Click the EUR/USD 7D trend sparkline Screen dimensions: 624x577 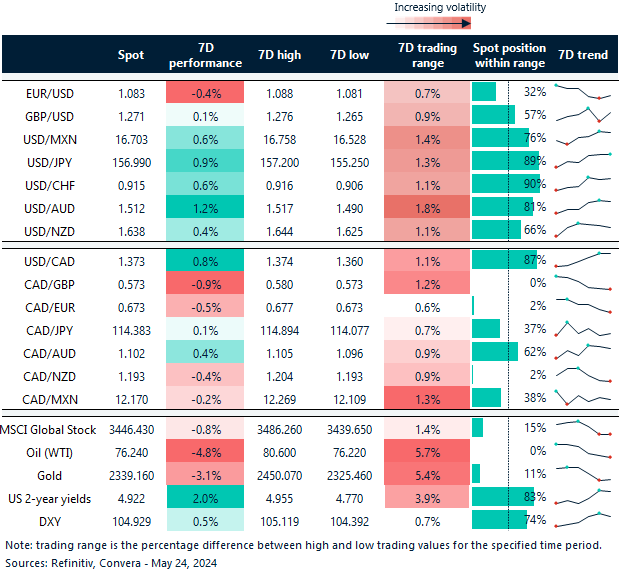click(582, 93)
